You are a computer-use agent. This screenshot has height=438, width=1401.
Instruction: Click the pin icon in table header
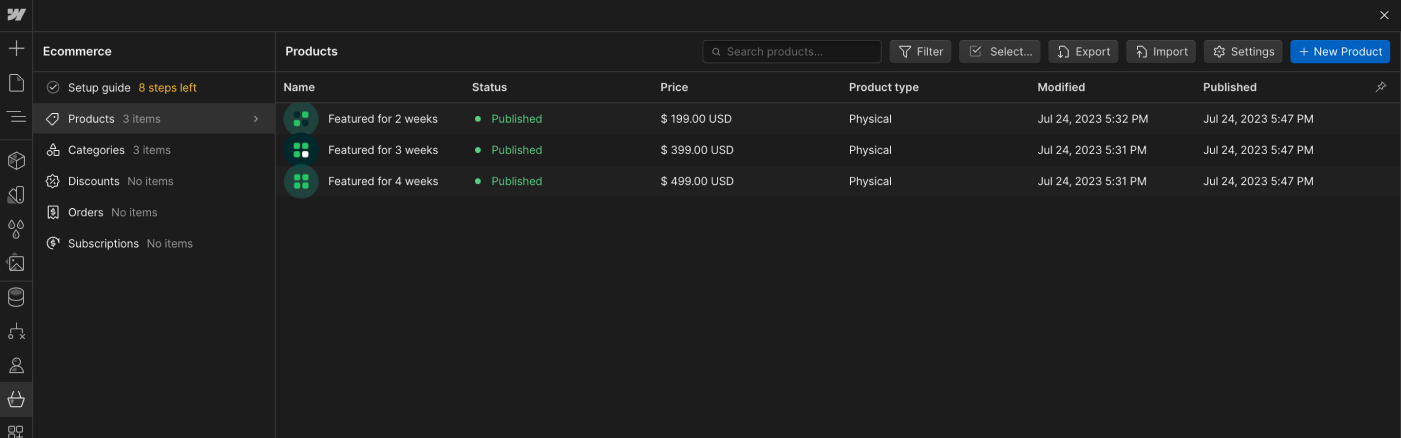(1381, 87)
